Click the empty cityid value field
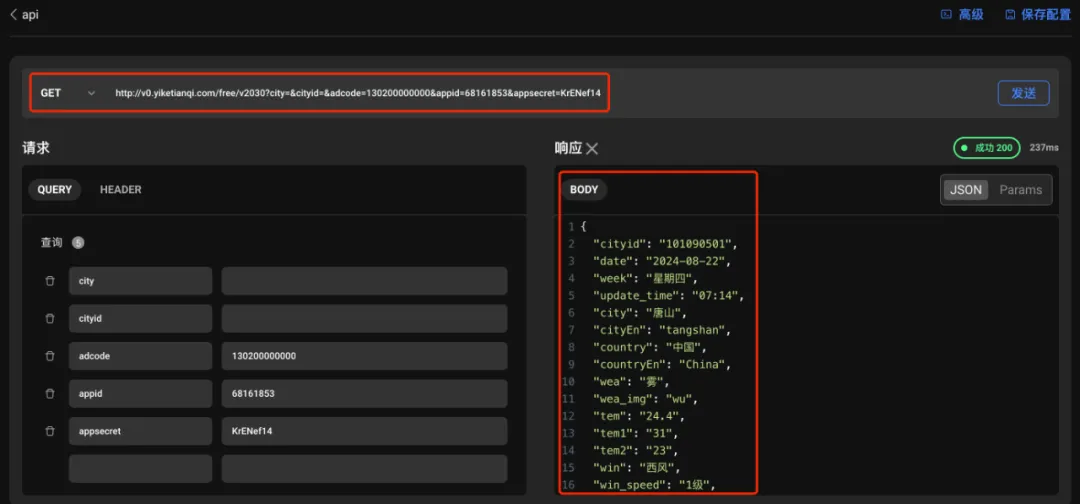 tap(364, 319)
